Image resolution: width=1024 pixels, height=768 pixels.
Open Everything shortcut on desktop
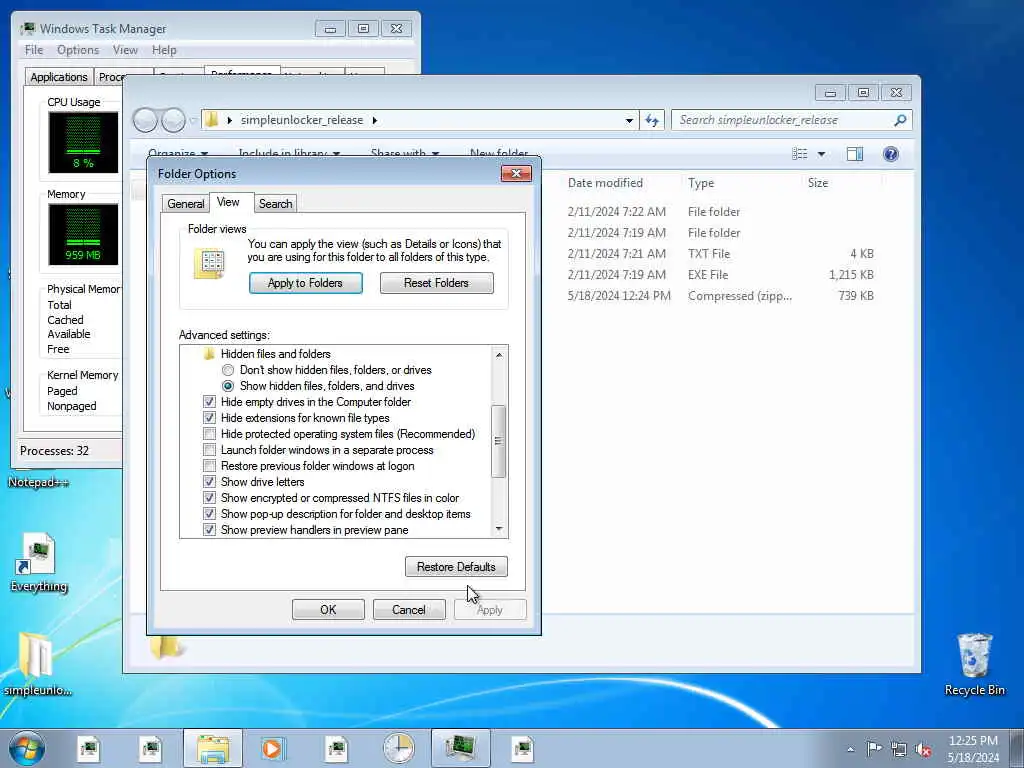click(39, 563)
